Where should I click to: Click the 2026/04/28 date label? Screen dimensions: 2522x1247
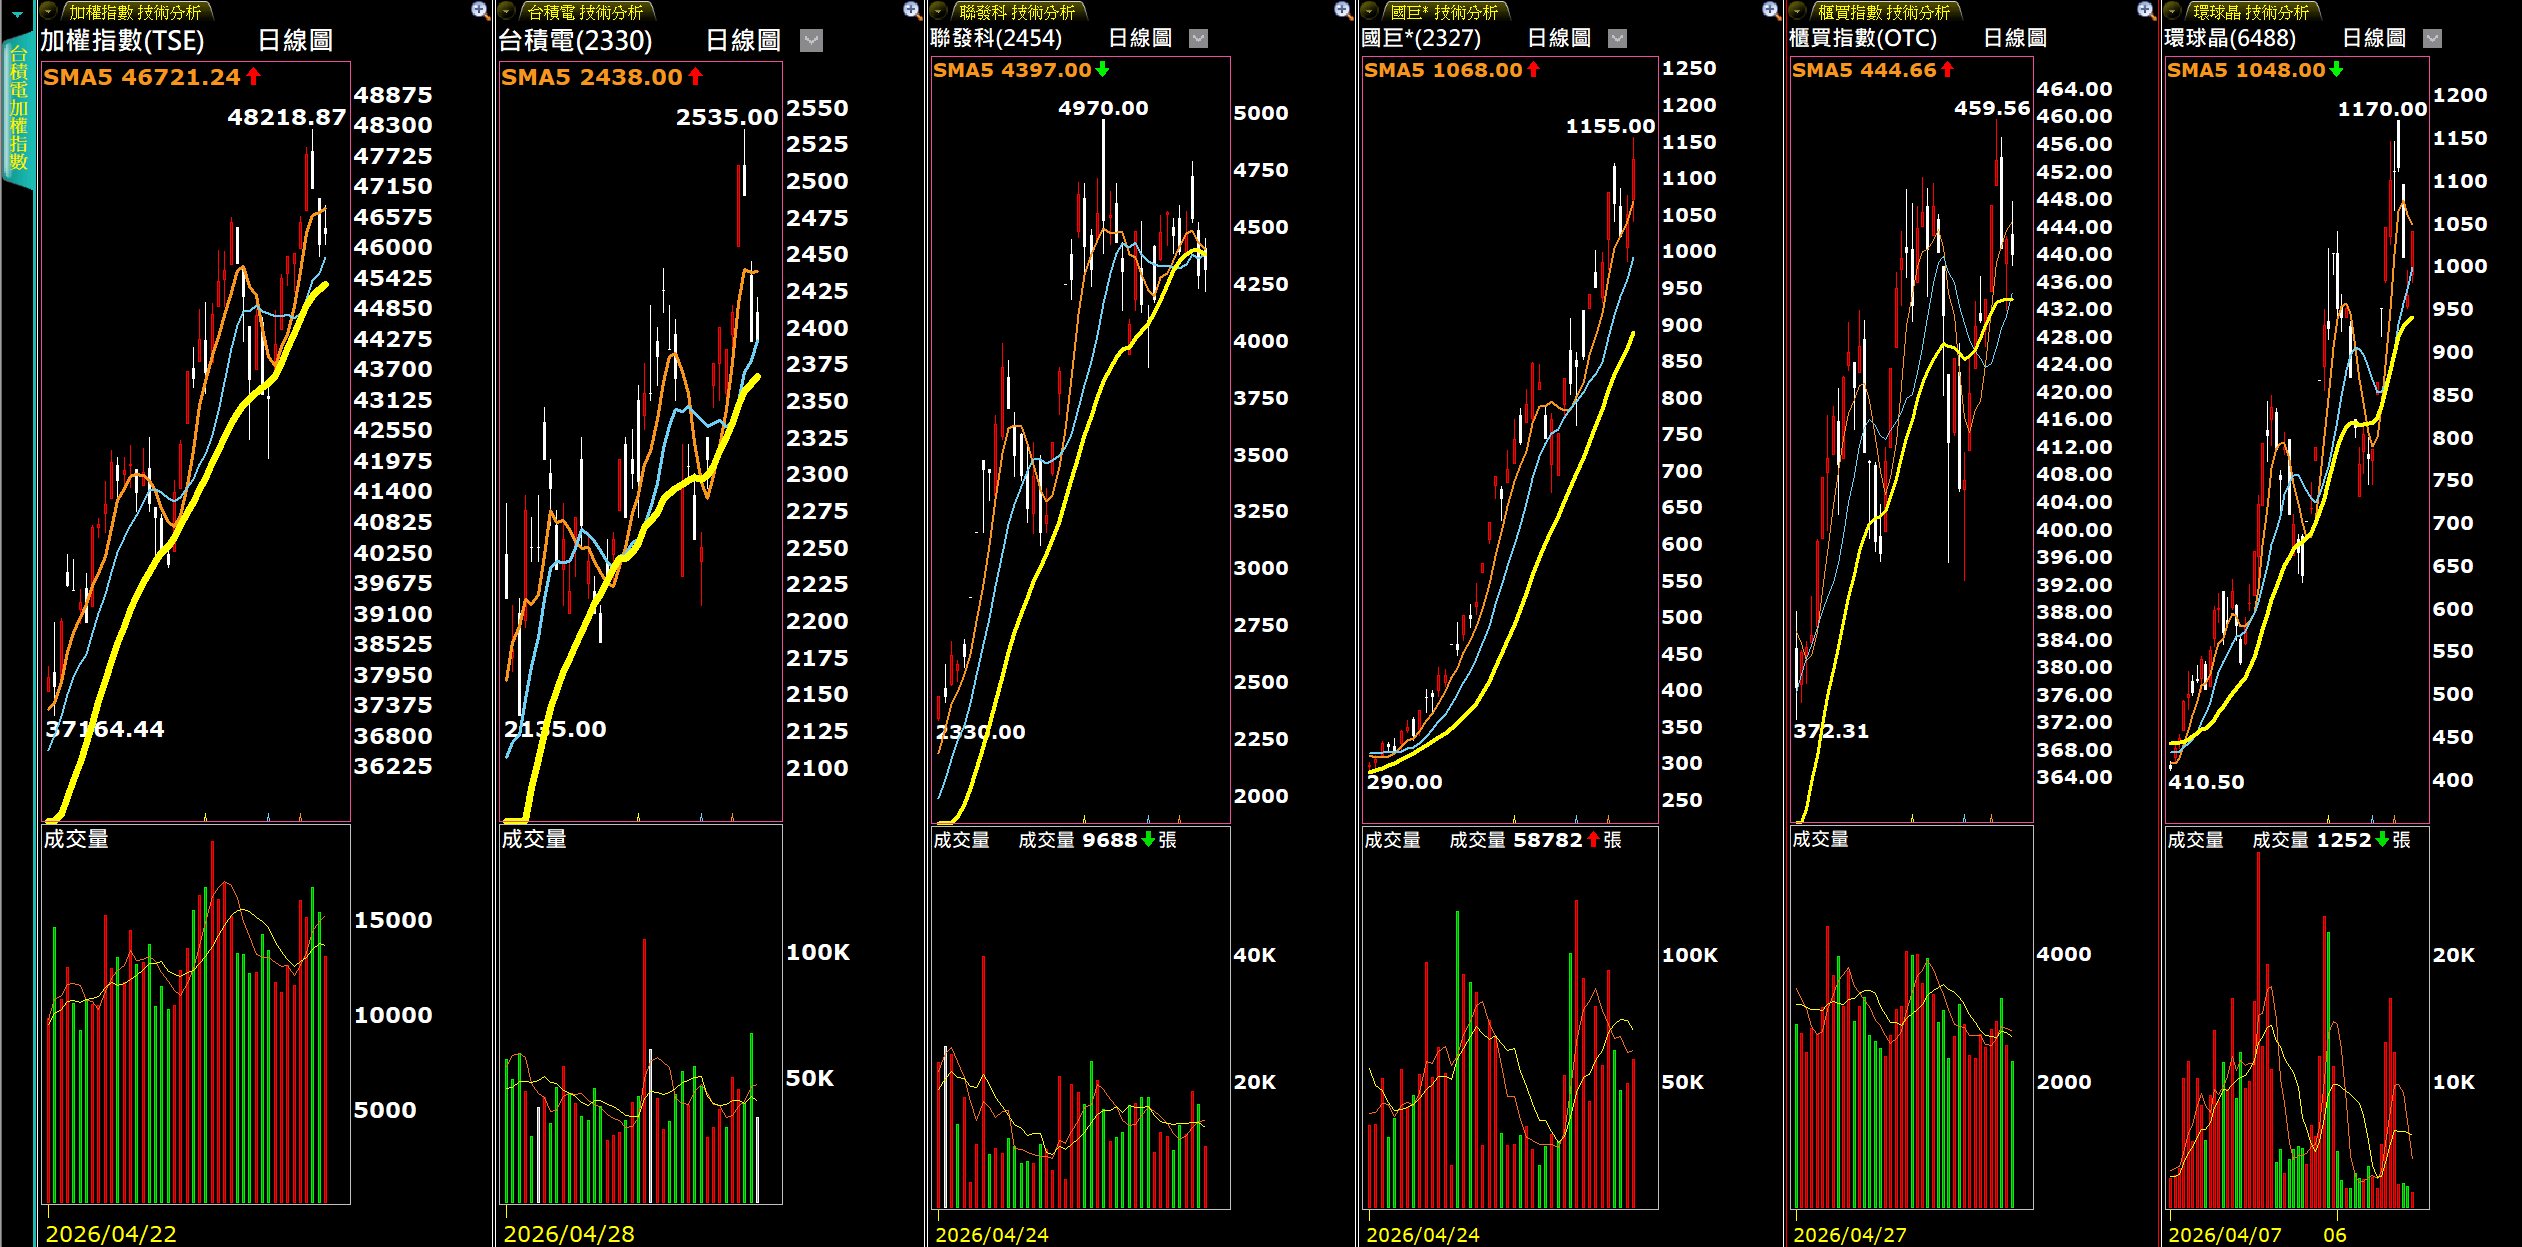(569, 1234)
